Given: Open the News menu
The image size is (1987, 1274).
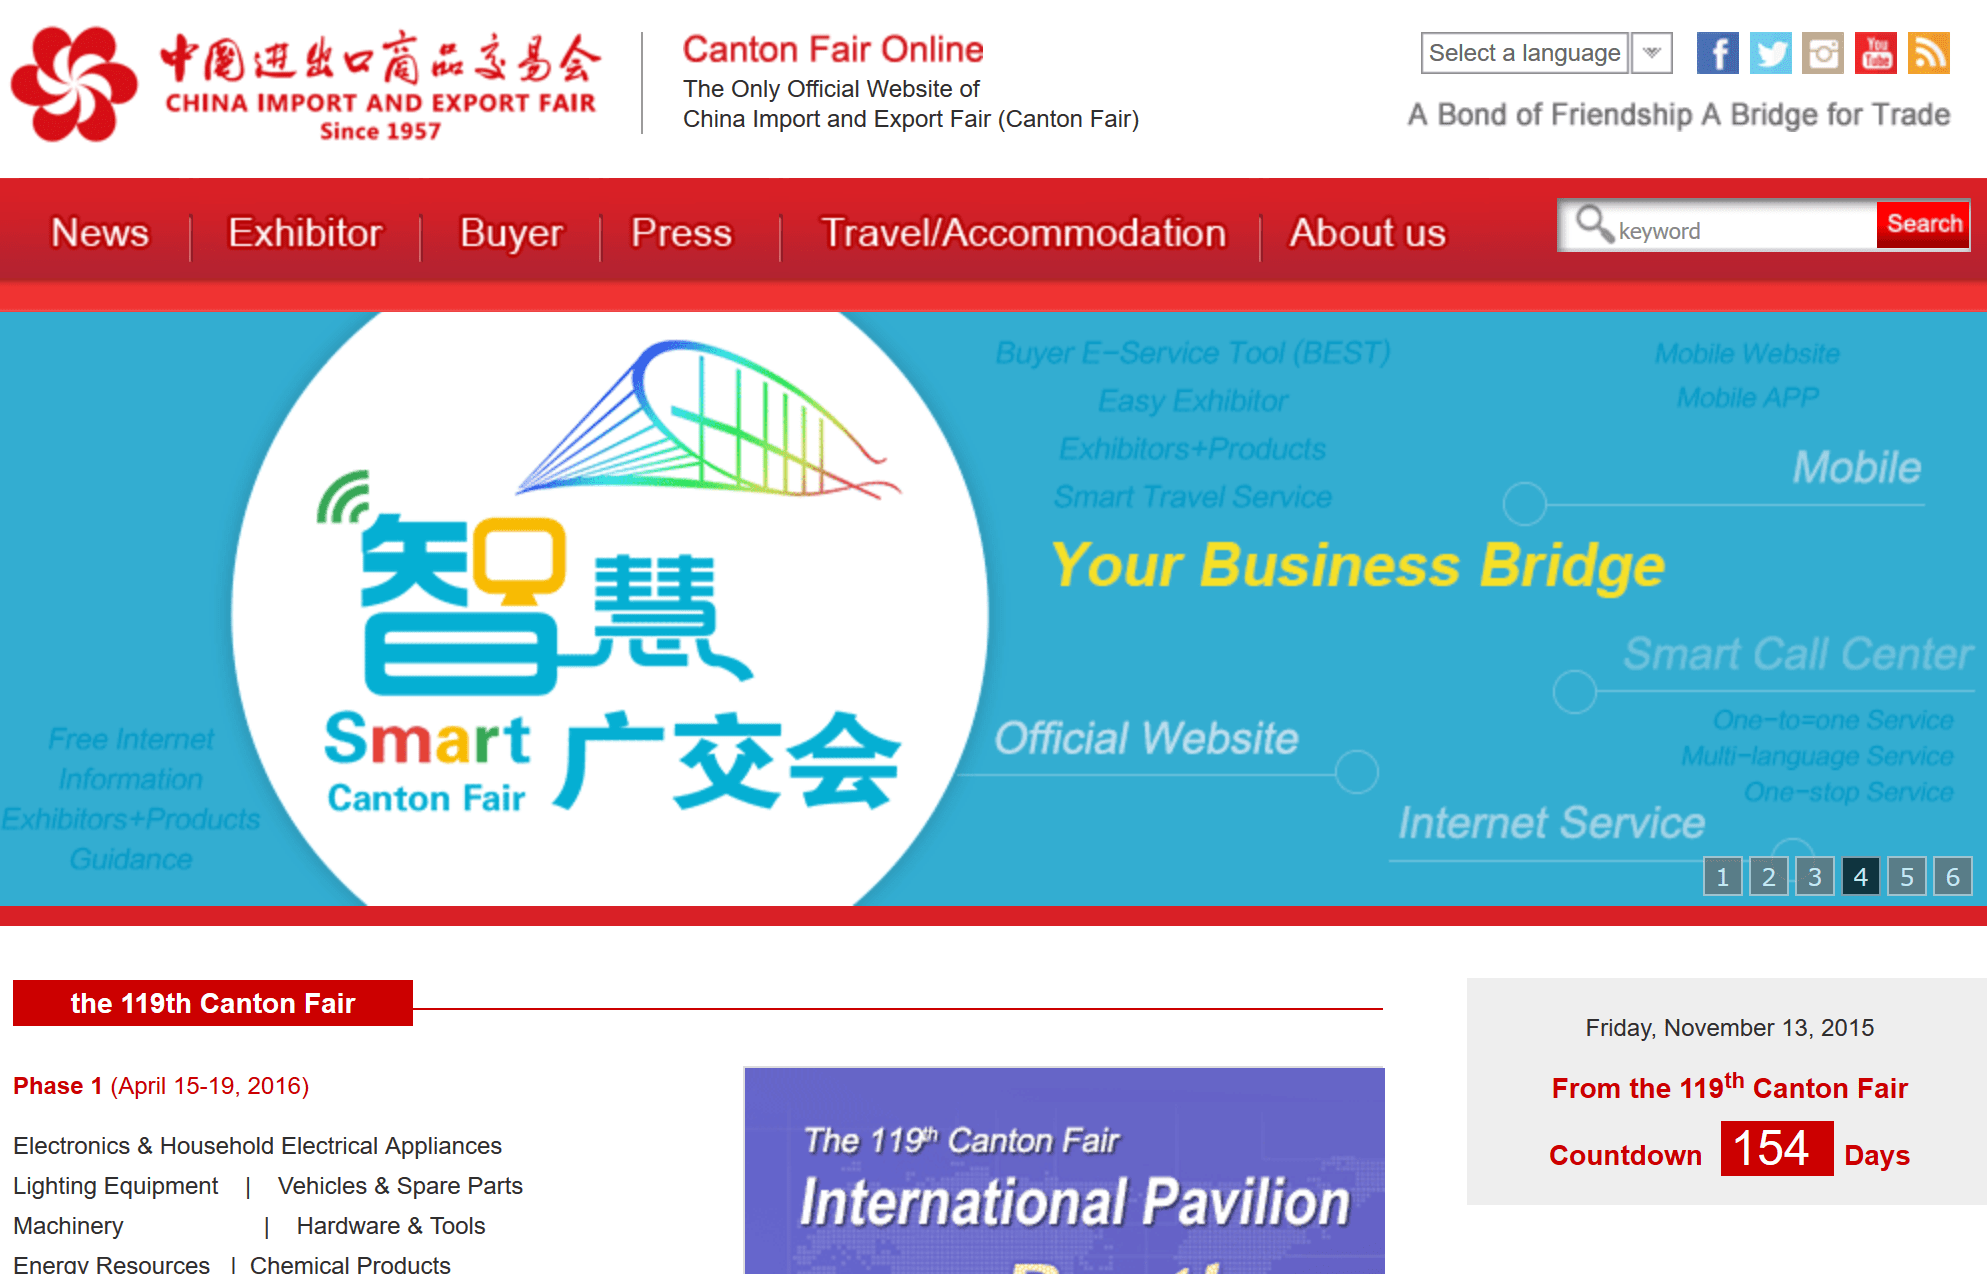Looking at the screenshot, I should [x=100, y=233].
